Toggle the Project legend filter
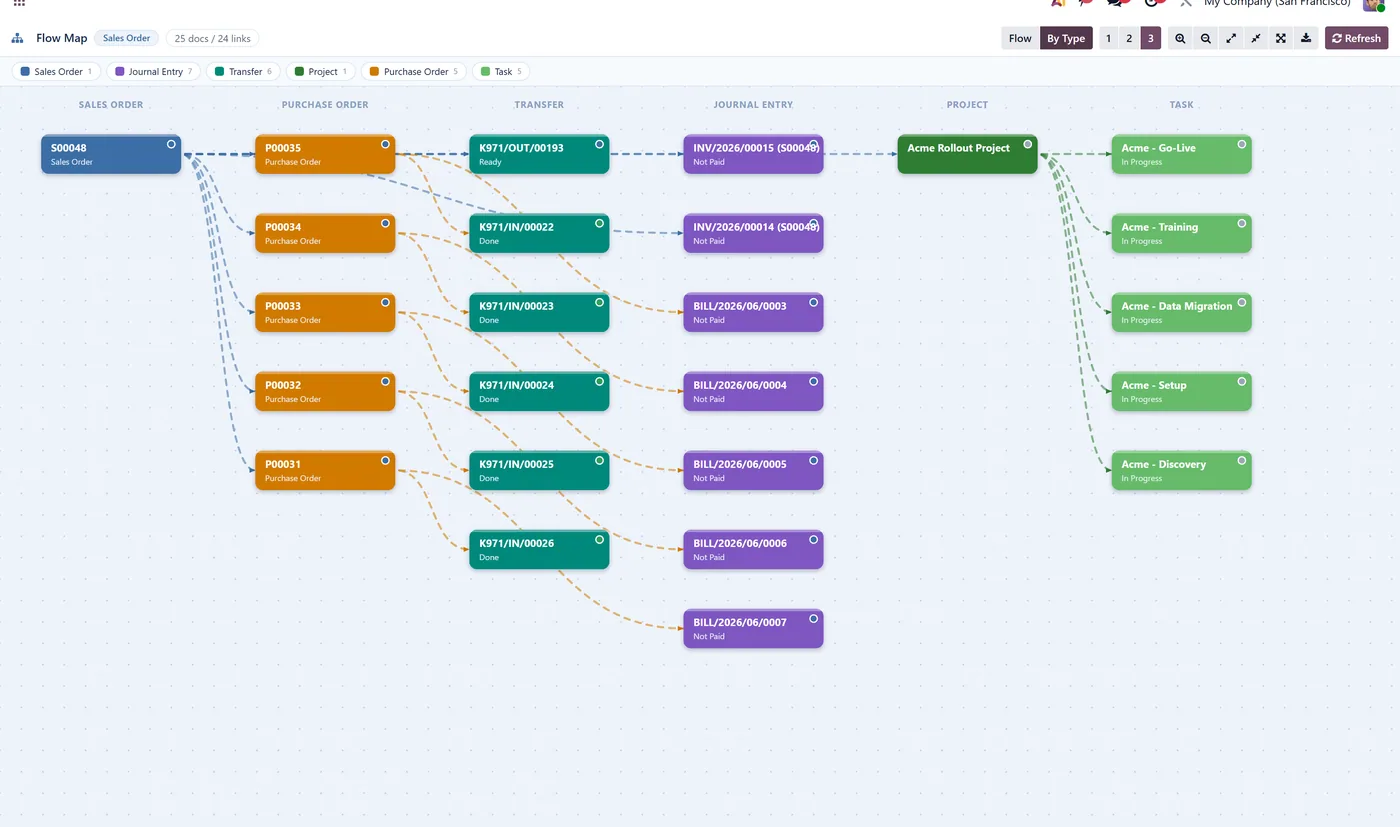Image resolution: width=1400 pixels, height=827 pixels. point(321,71)
